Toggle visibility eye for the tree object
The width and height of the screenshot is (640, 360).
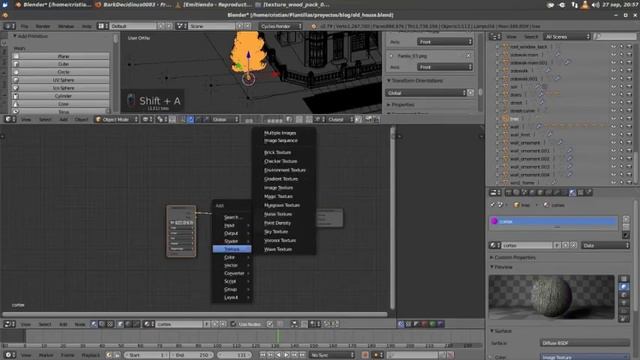pos(613,119)
